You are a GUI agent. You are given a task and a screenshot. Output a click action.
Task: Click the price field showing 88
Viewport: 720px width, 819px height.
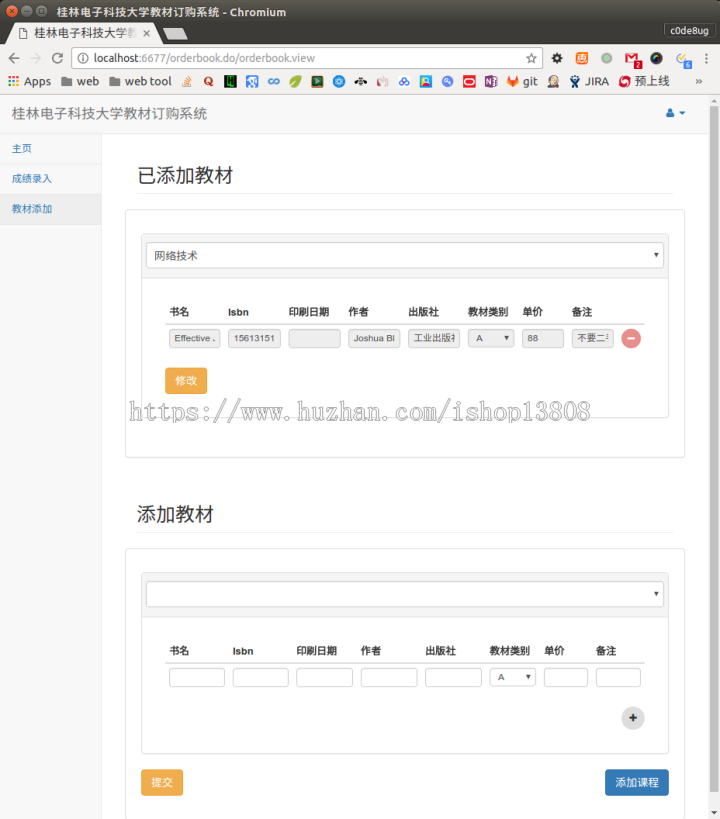point(543,338)
